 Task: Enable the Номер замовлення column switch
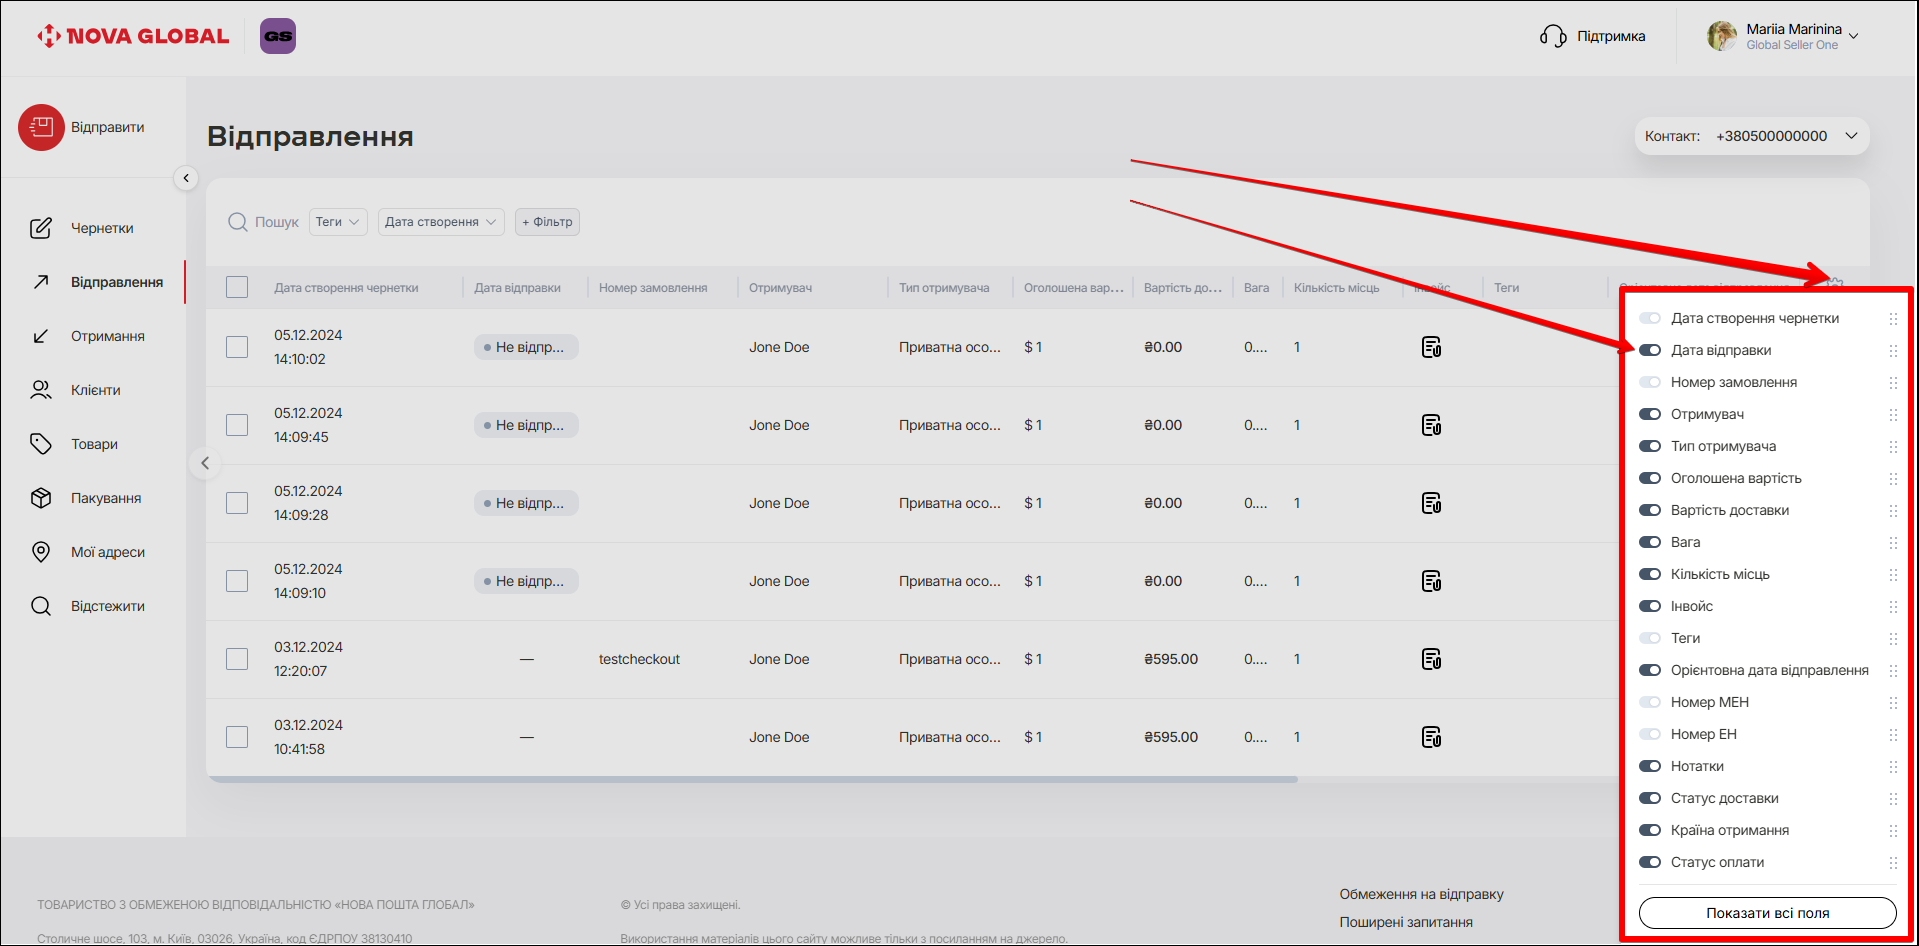1650,382
